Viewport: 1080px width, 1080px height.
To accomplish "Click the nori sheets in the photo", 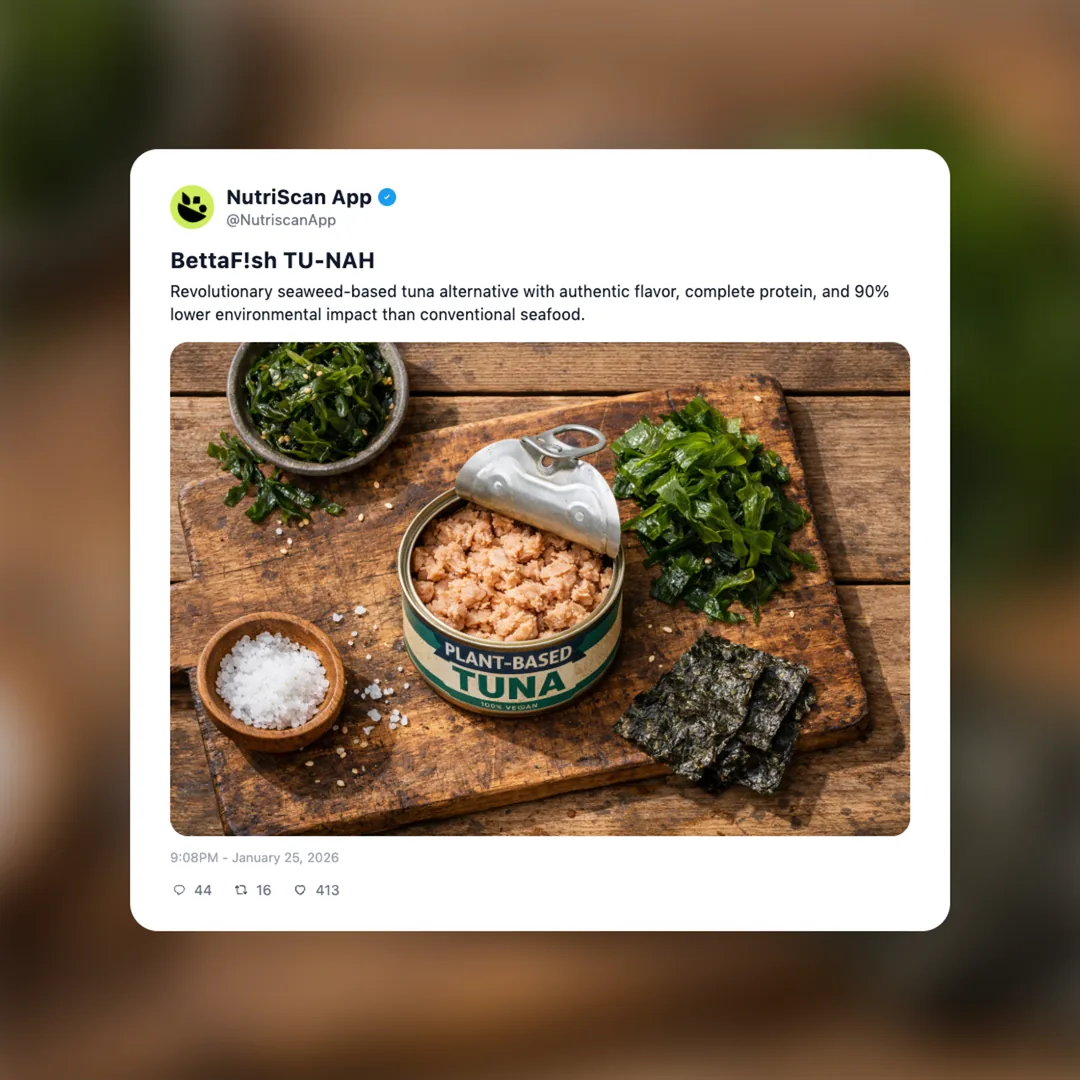I will point(716,714).
